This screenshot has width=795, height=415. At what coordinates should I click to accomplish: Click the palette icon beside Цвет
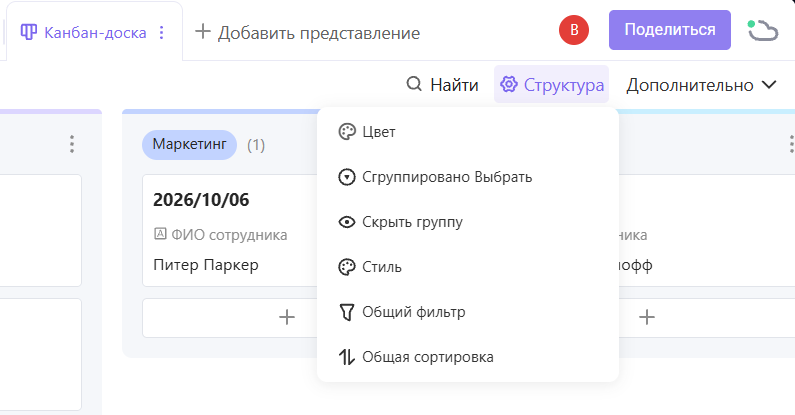(x=347, y=132)
